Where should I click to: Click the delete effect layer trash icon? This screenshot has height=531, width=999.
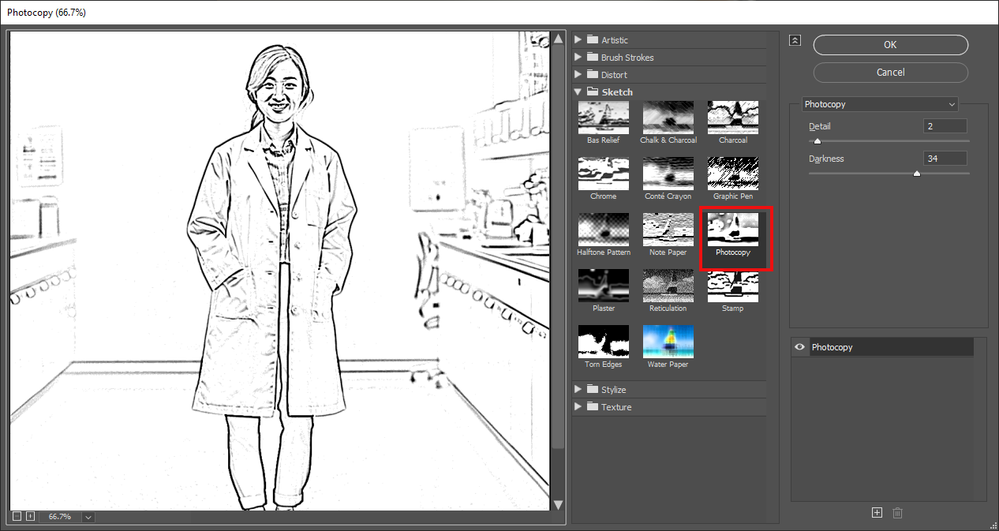coord(897,513)
